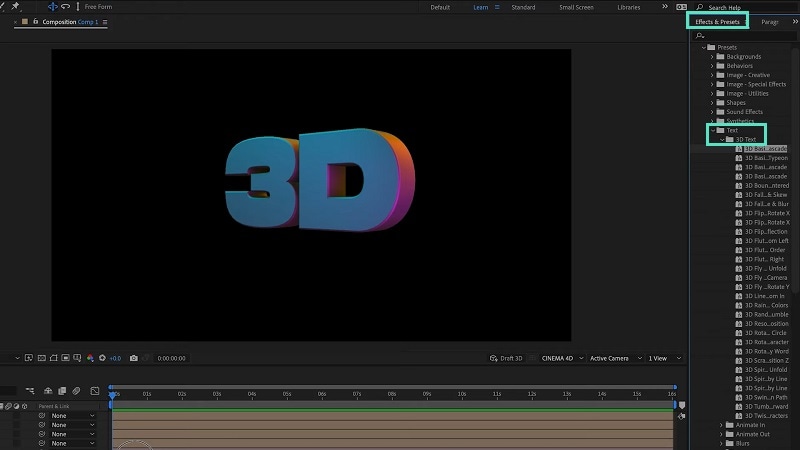Viewport: 800px width, 450px height.
Task: Expand the Animate Out folder
Action: pos(721,434)
